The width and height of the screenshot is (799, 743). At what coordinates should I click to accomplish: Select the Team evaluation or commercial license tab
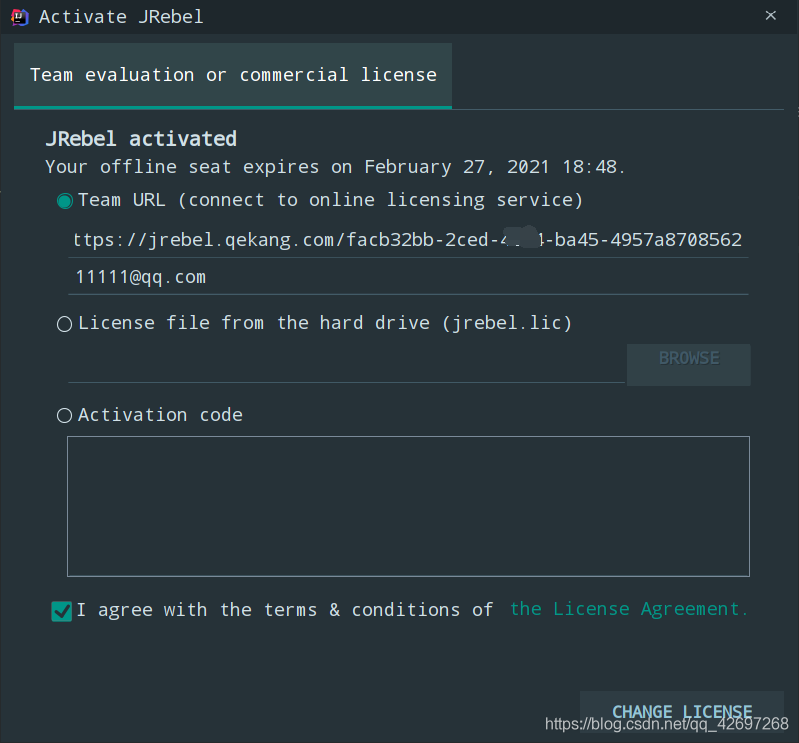coord(233,75)
